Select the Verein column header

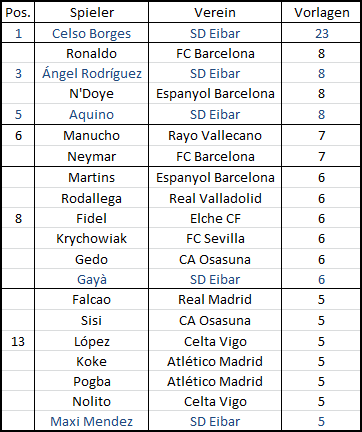(x=215, y=13)
